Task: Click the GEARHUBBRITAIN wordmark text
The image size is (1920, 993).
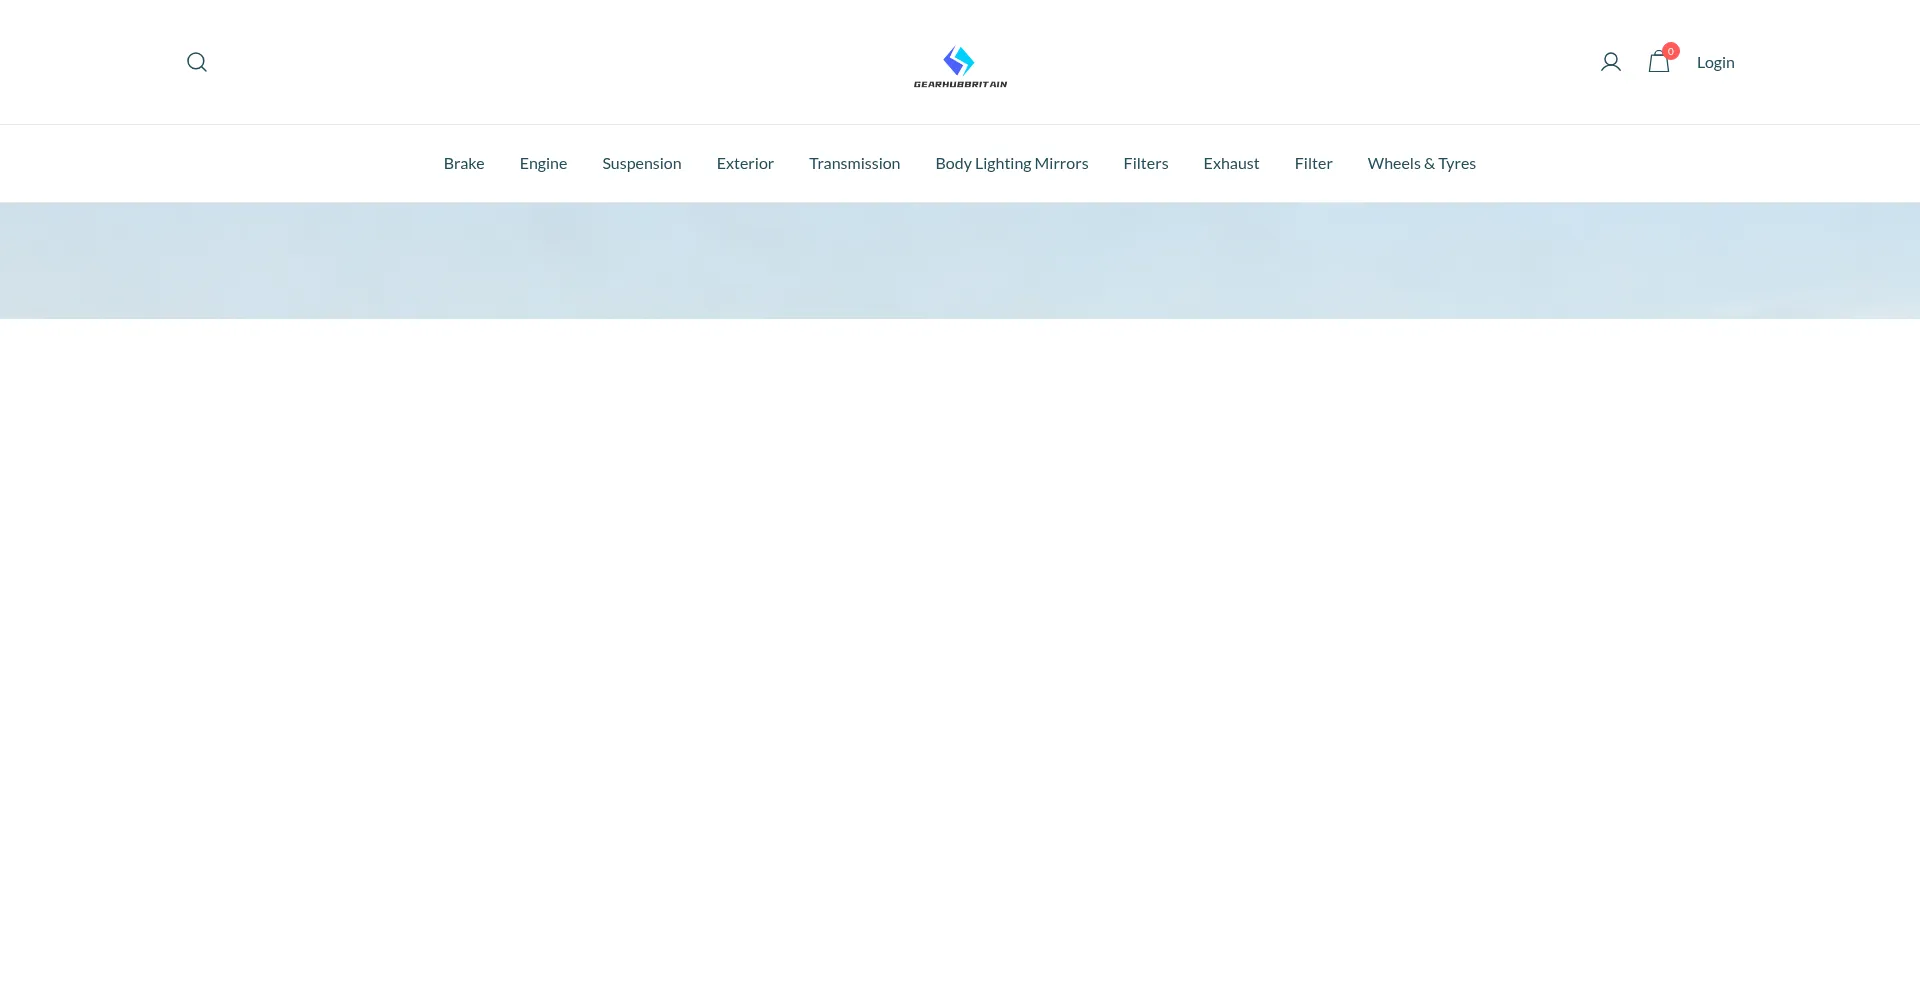Action: (960, 84)
